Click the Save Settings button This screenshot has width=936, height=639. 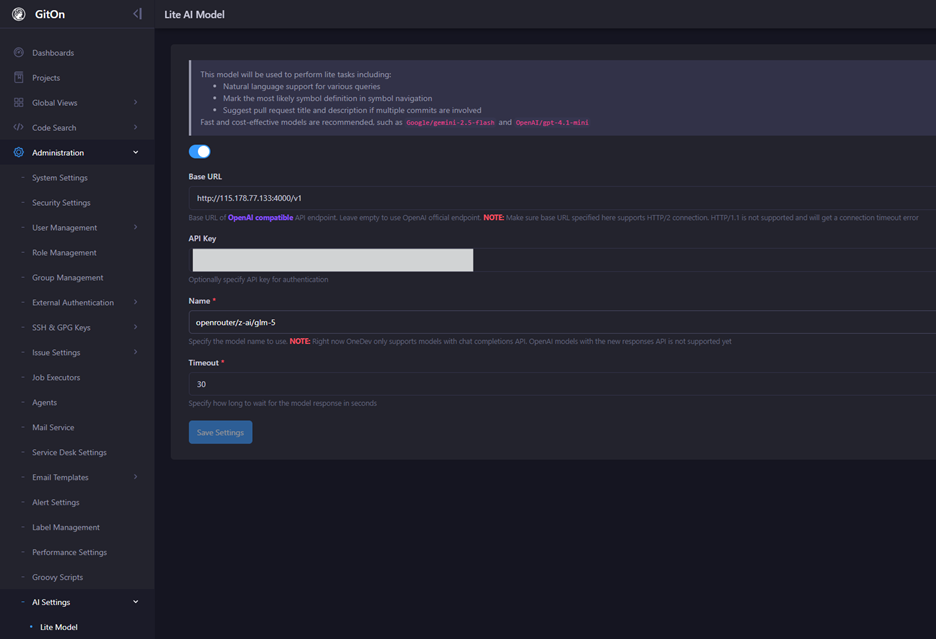point(220,432)
